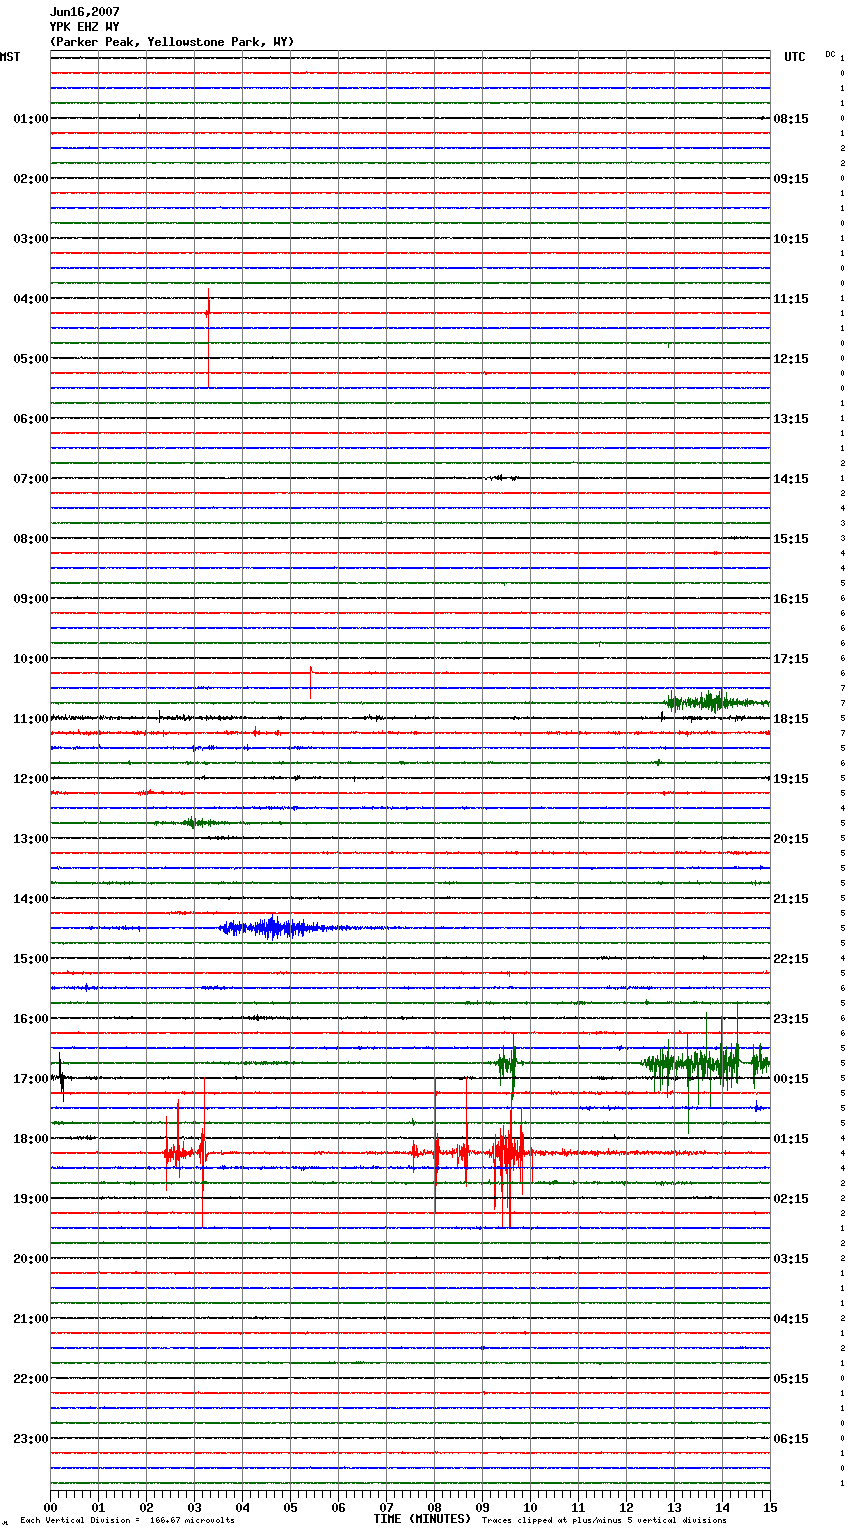
Task: Select the 23:00 MST time label
Action: tap(31, 1439)
